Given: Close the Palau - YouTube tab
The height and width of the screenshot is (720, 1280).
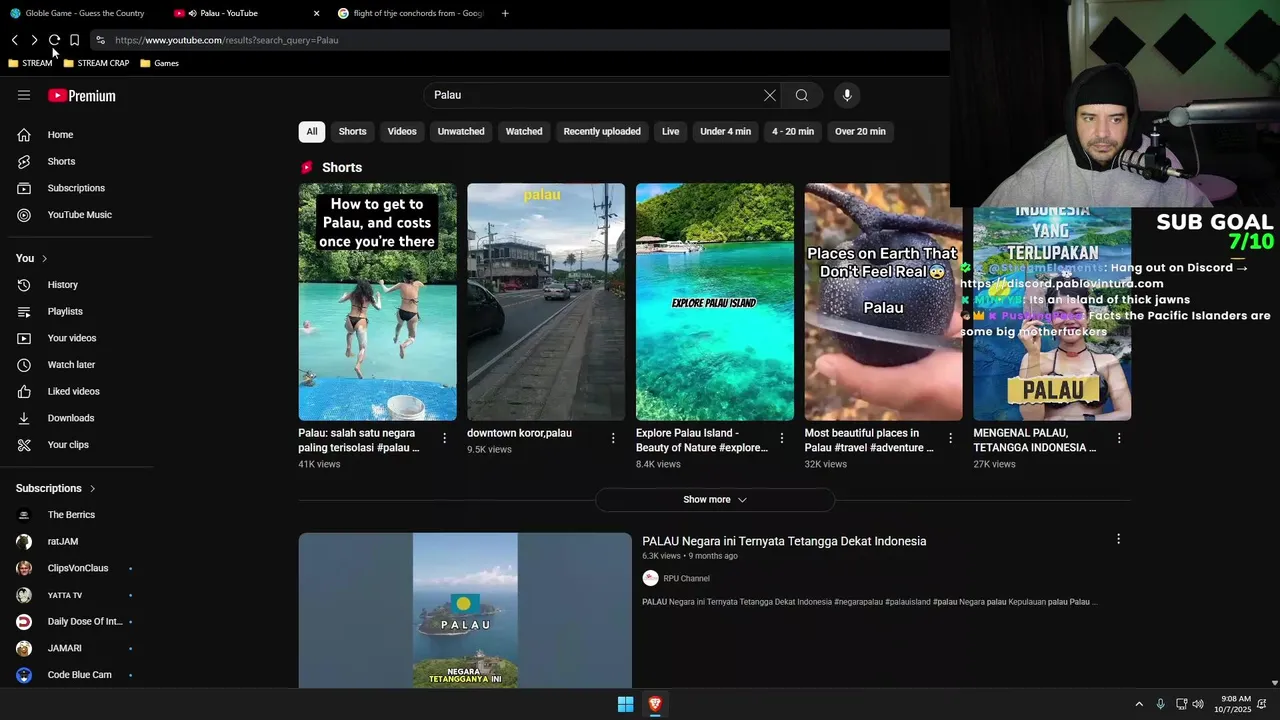Looking at the screenshot, I should [x=317, y=13].
